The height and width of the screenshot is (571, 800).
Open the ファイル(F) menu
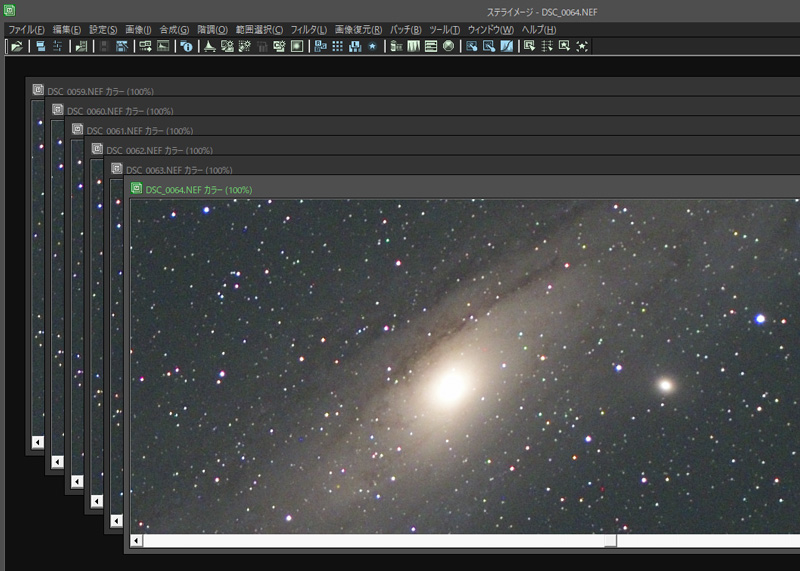point(26,30)
